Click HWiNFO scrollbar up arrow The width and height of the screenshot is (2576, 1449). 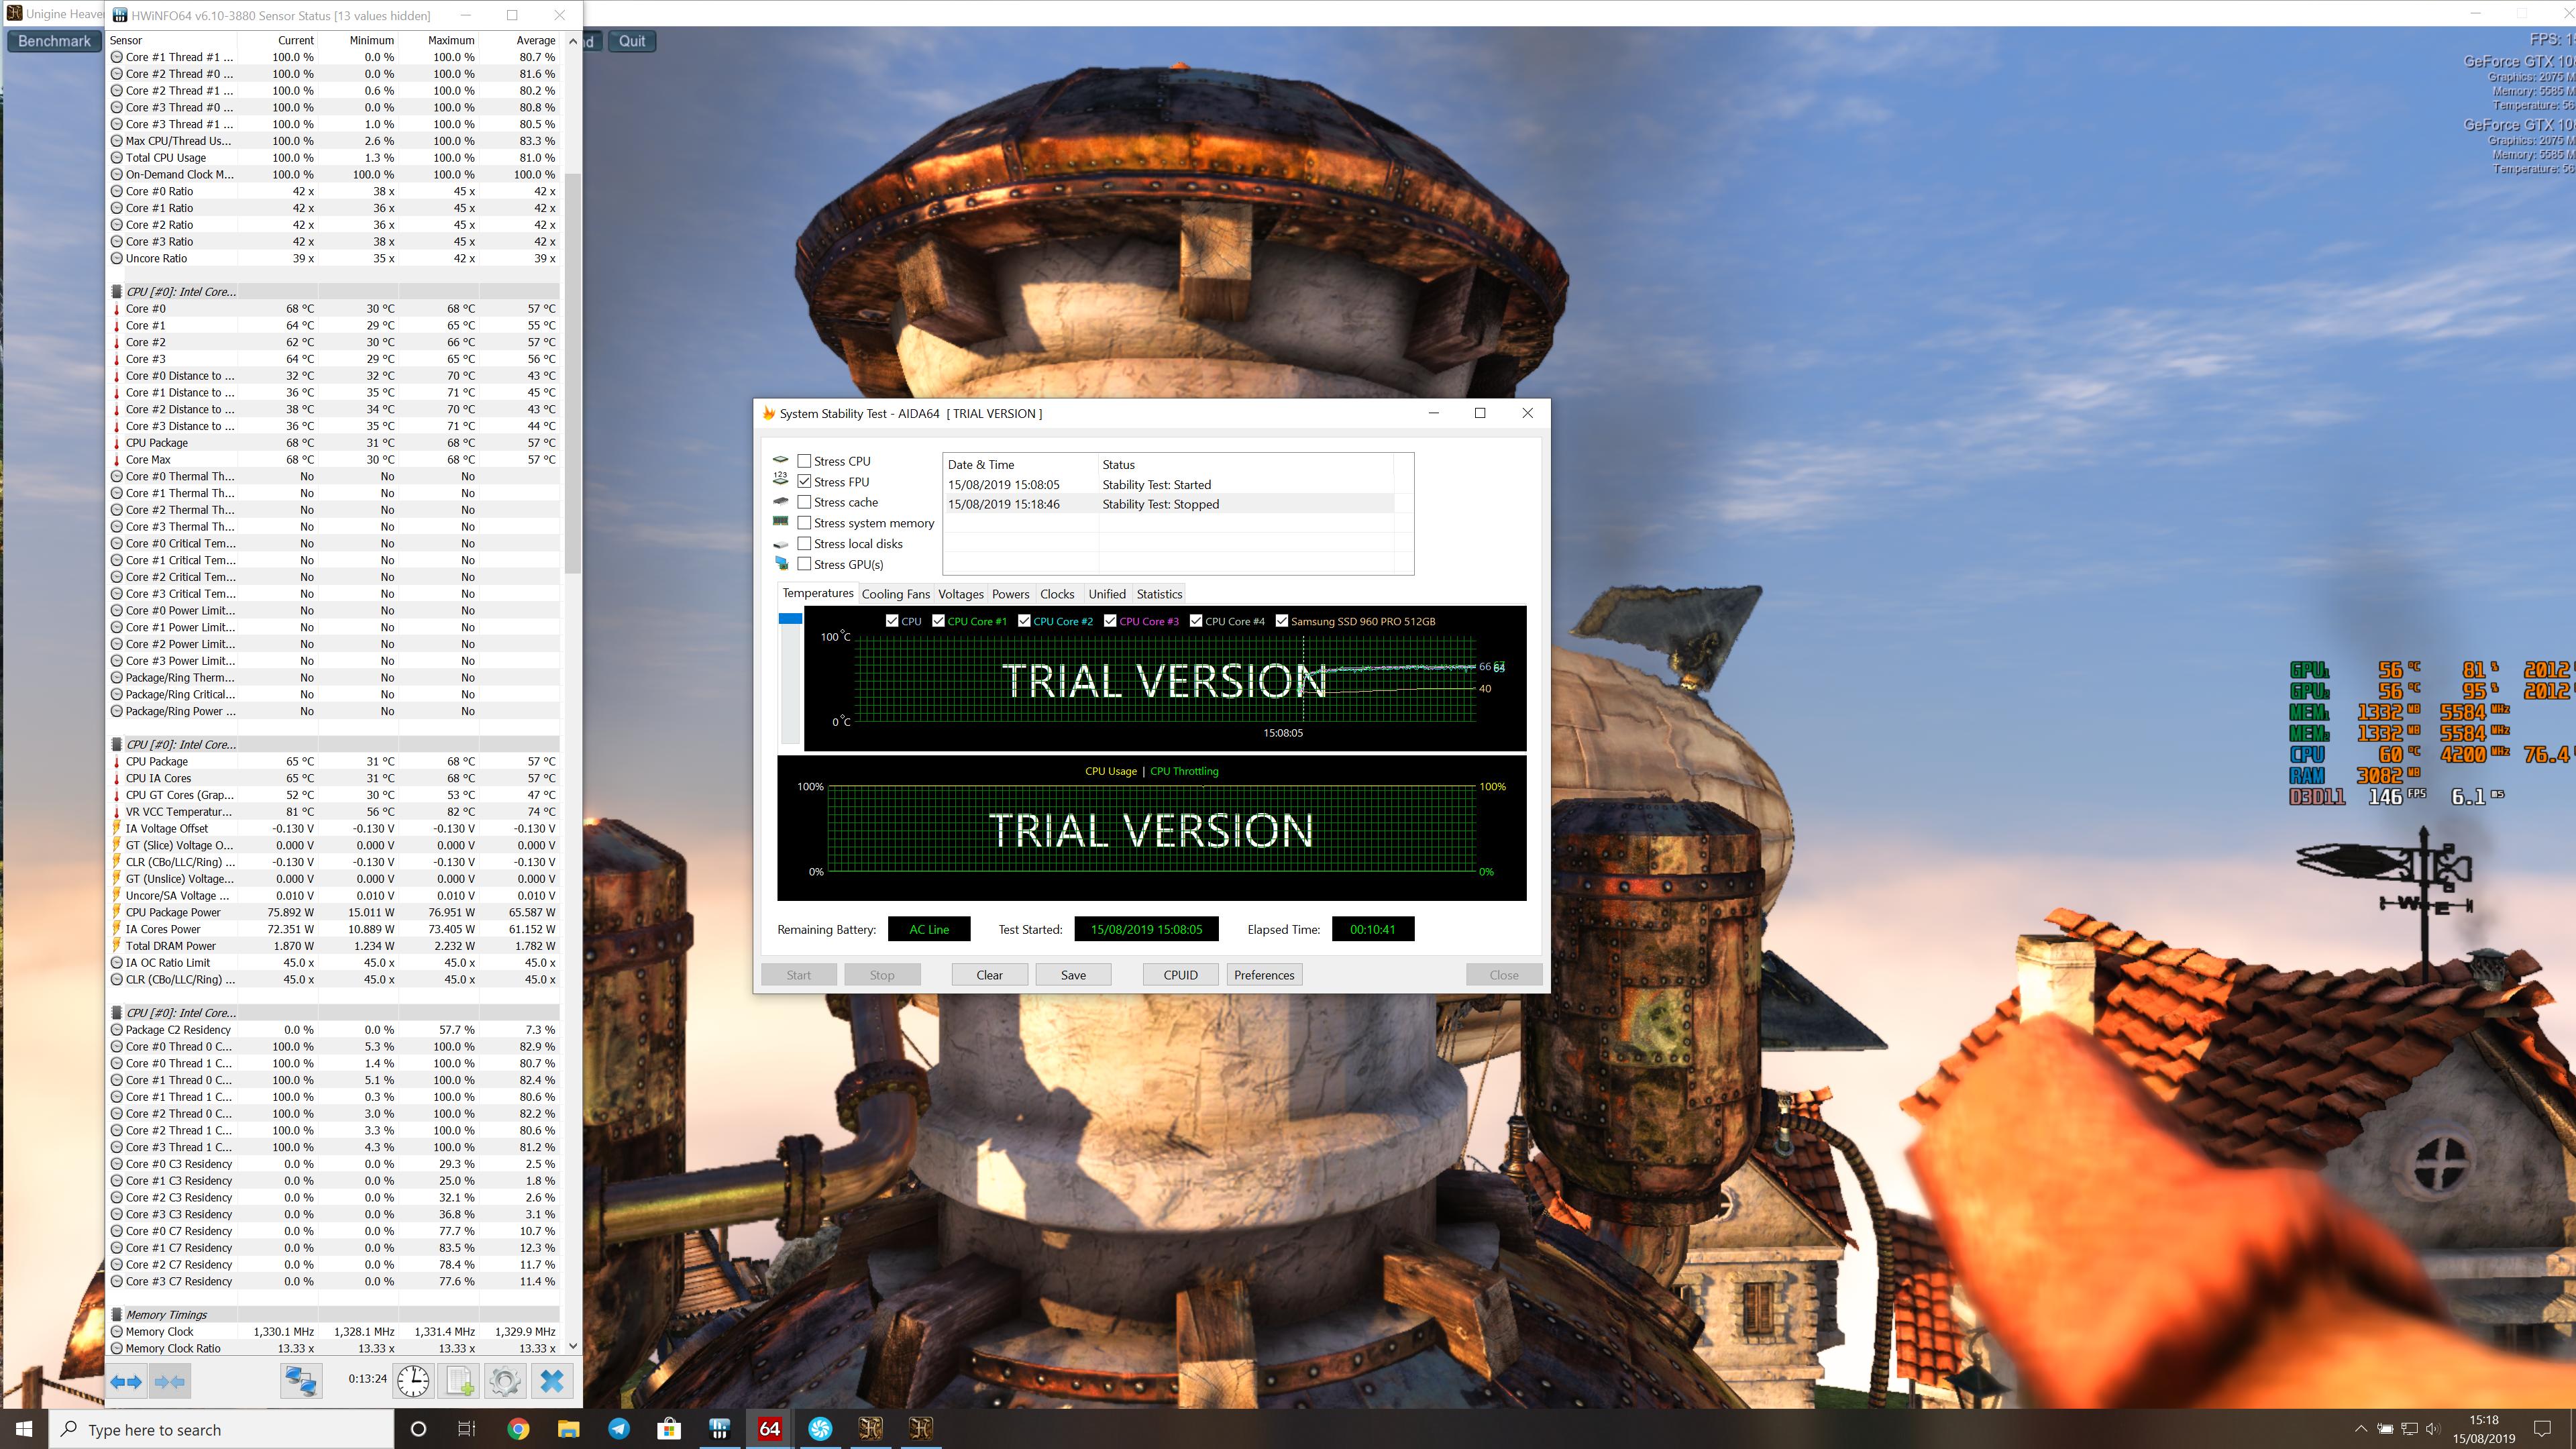click(572, 41)
